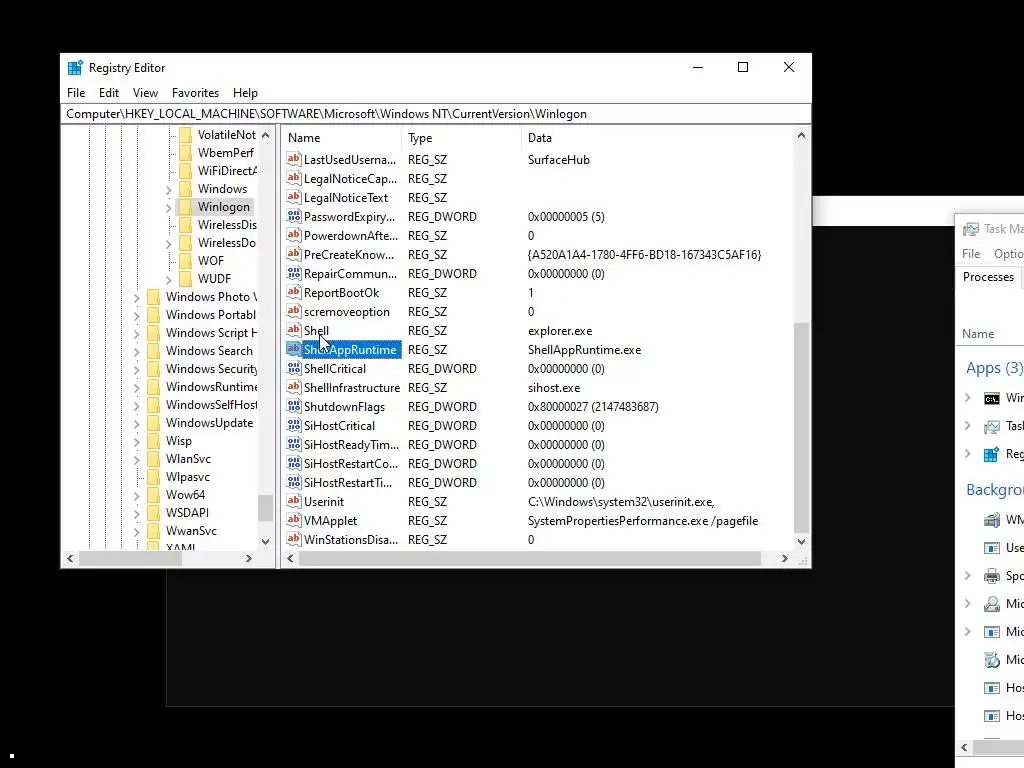Screen dimensions: 1024x768
Task: Open the View menu
Action: pyautogui.click(x=145, y=93)
